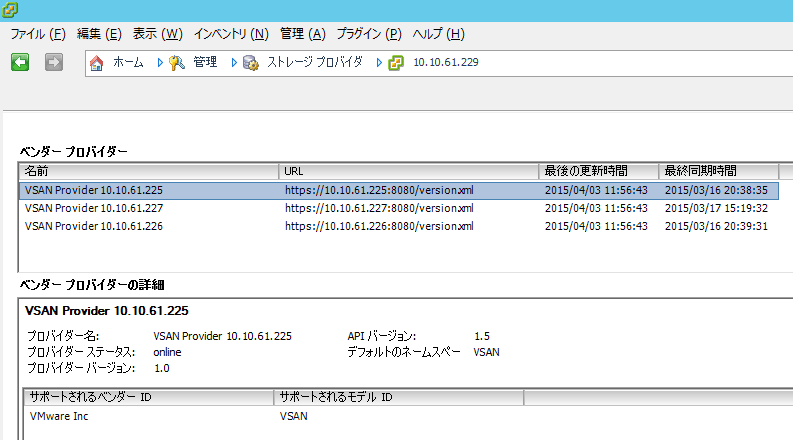Click the vSphere Client title bar icon

tap(10, 10)
